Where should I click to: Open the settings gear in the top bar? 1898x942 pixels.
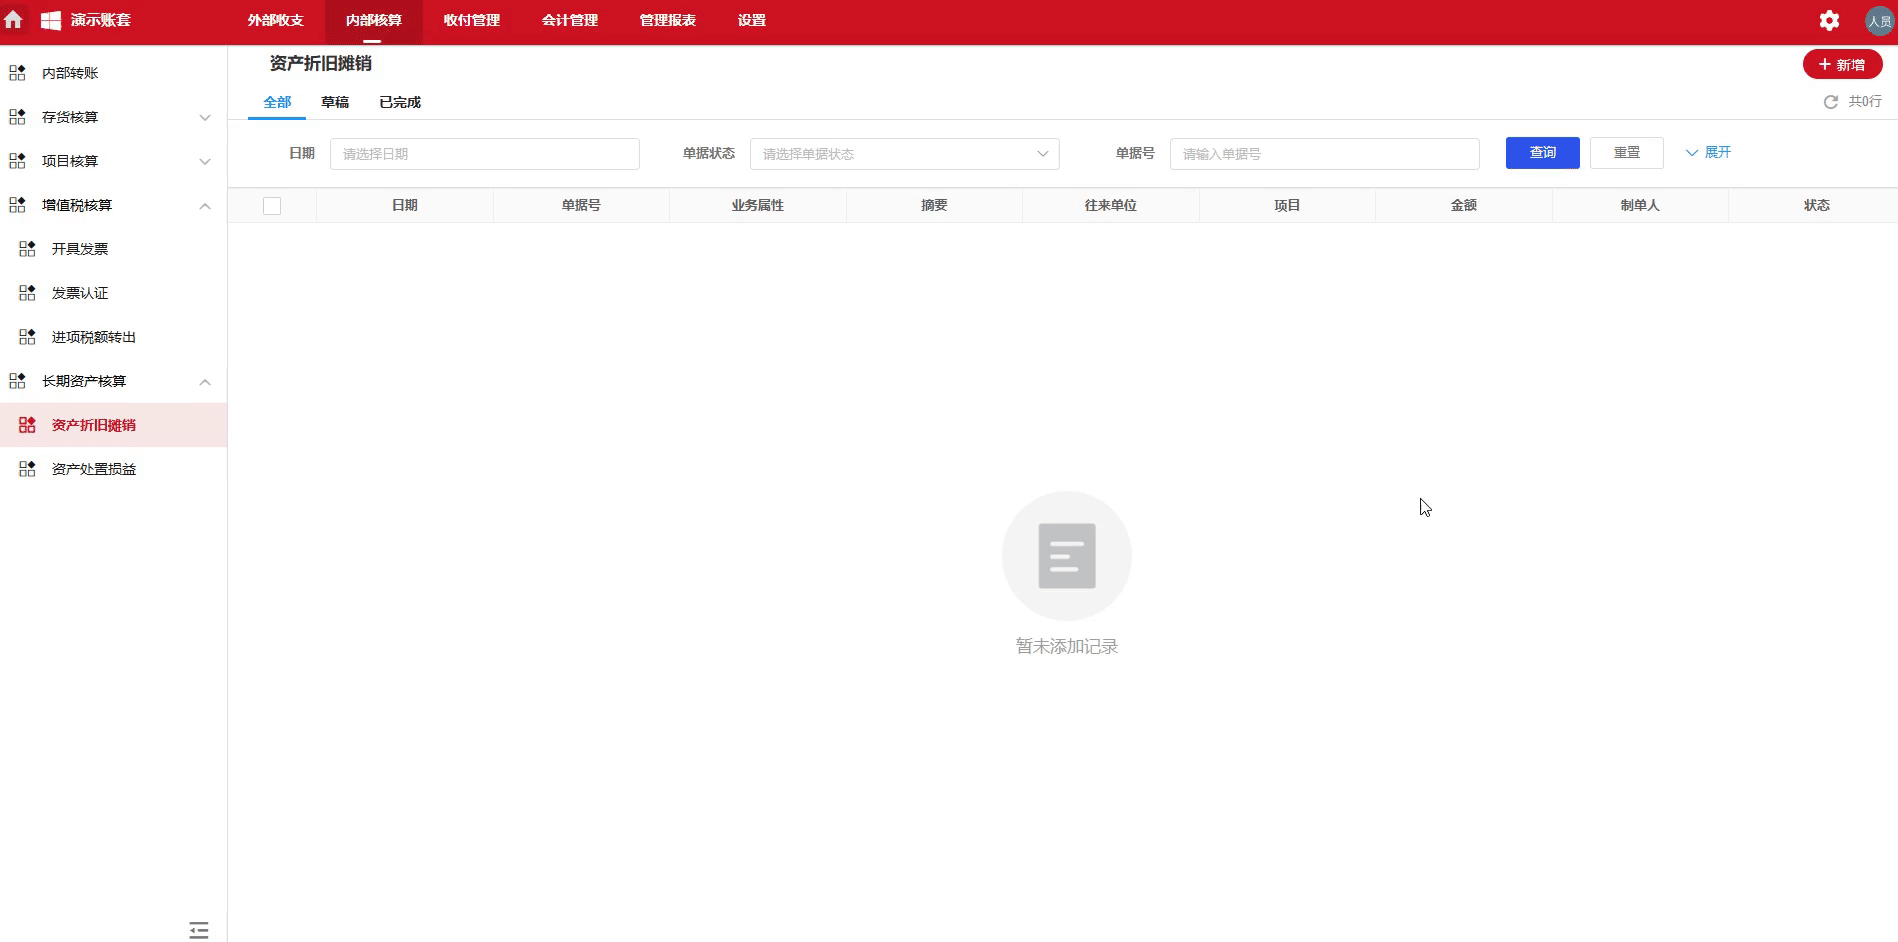[x=1831, y=20]
